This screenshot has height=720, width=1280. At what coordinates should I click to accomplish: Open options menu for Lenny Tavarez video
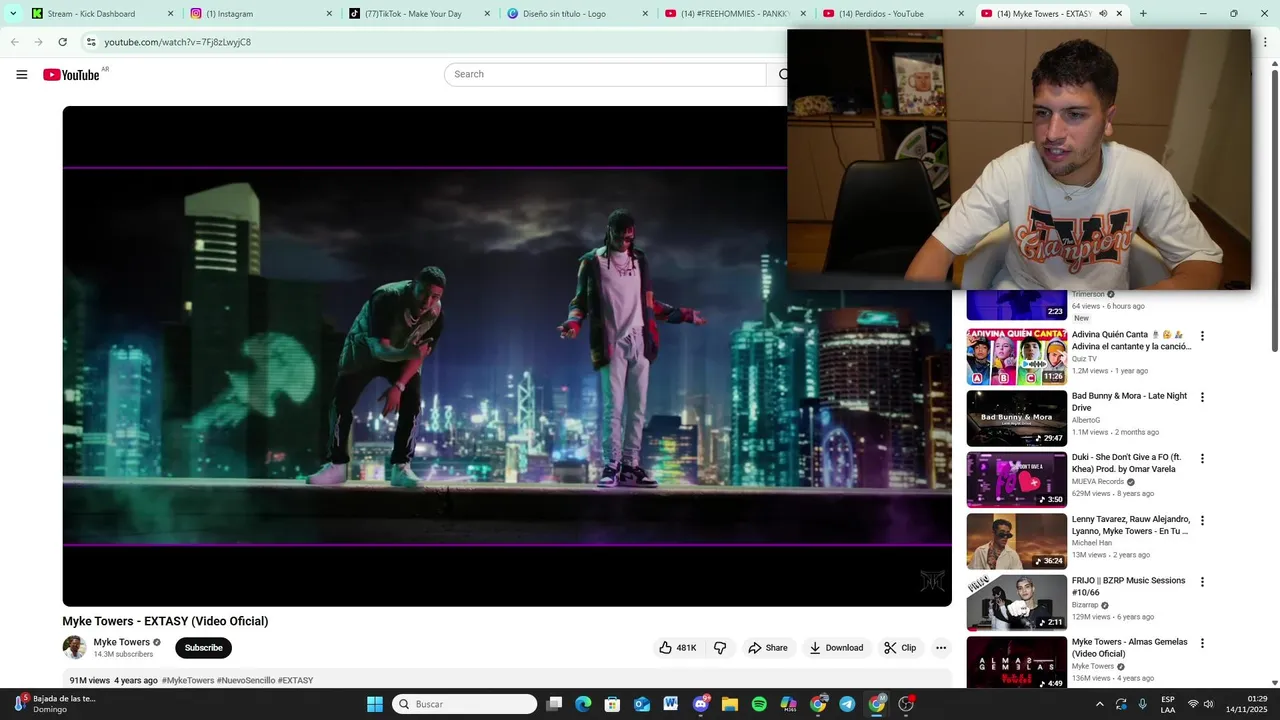(1202, 521)
